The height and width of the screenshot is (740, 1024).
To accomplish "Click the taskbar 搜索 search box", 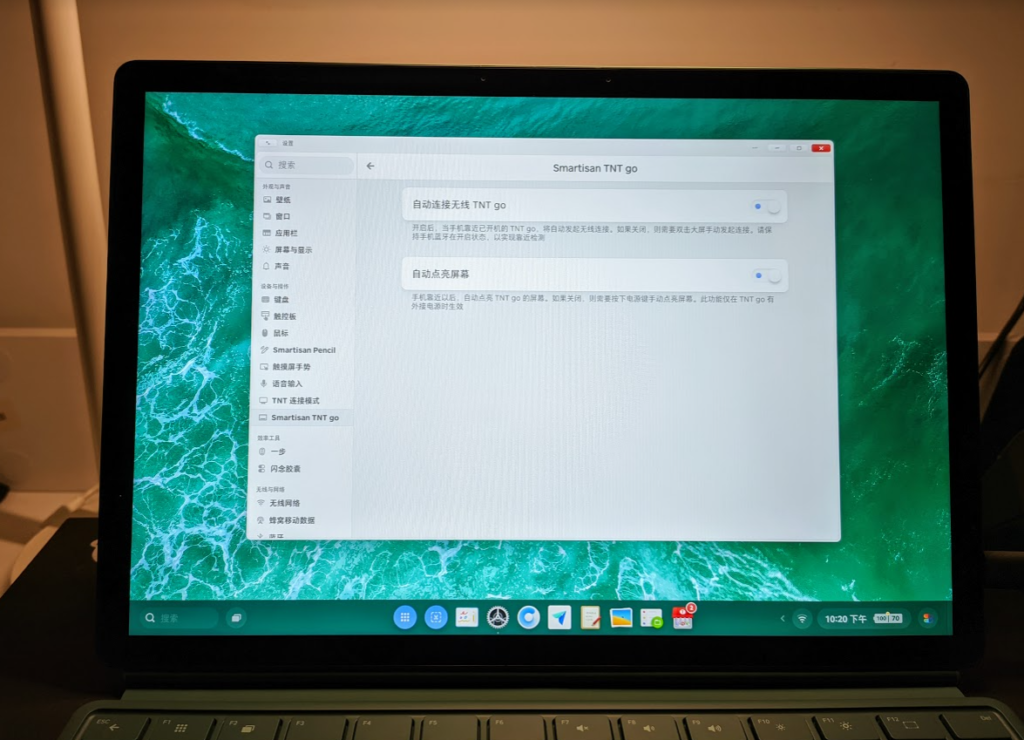I will click(x=179, y=618).
